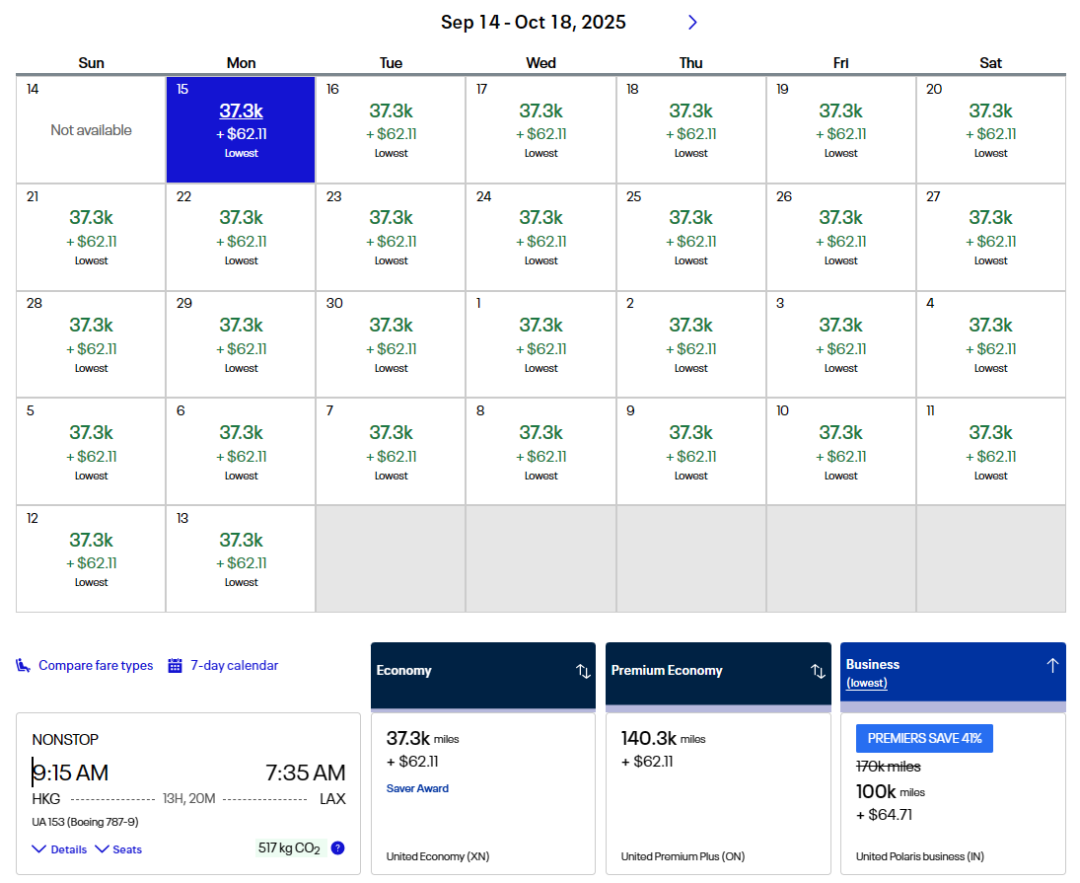Click the calendar icon beside 7-day calendar
Image resolution: width=1080 pixels, height=883 pixels.
175,666
